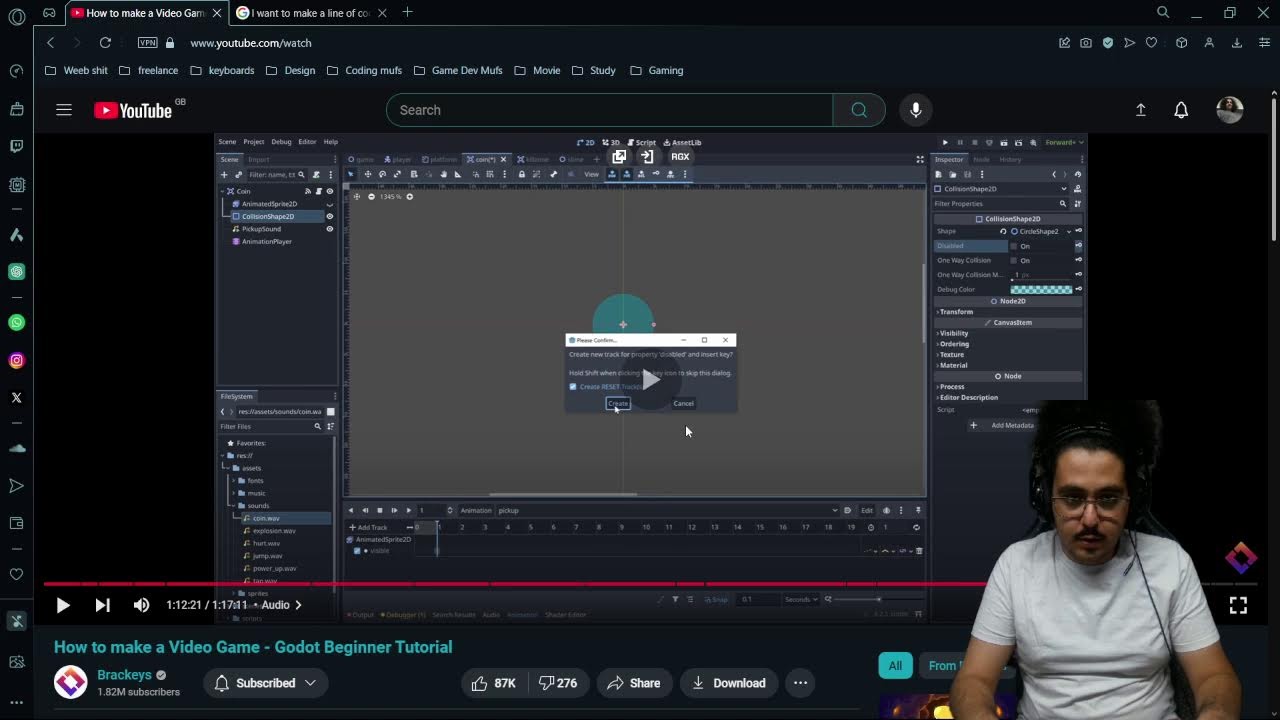1280x720 pixels.
Task: Open ChatGPT panel in the sidebar
Action: tap(17, 272)
